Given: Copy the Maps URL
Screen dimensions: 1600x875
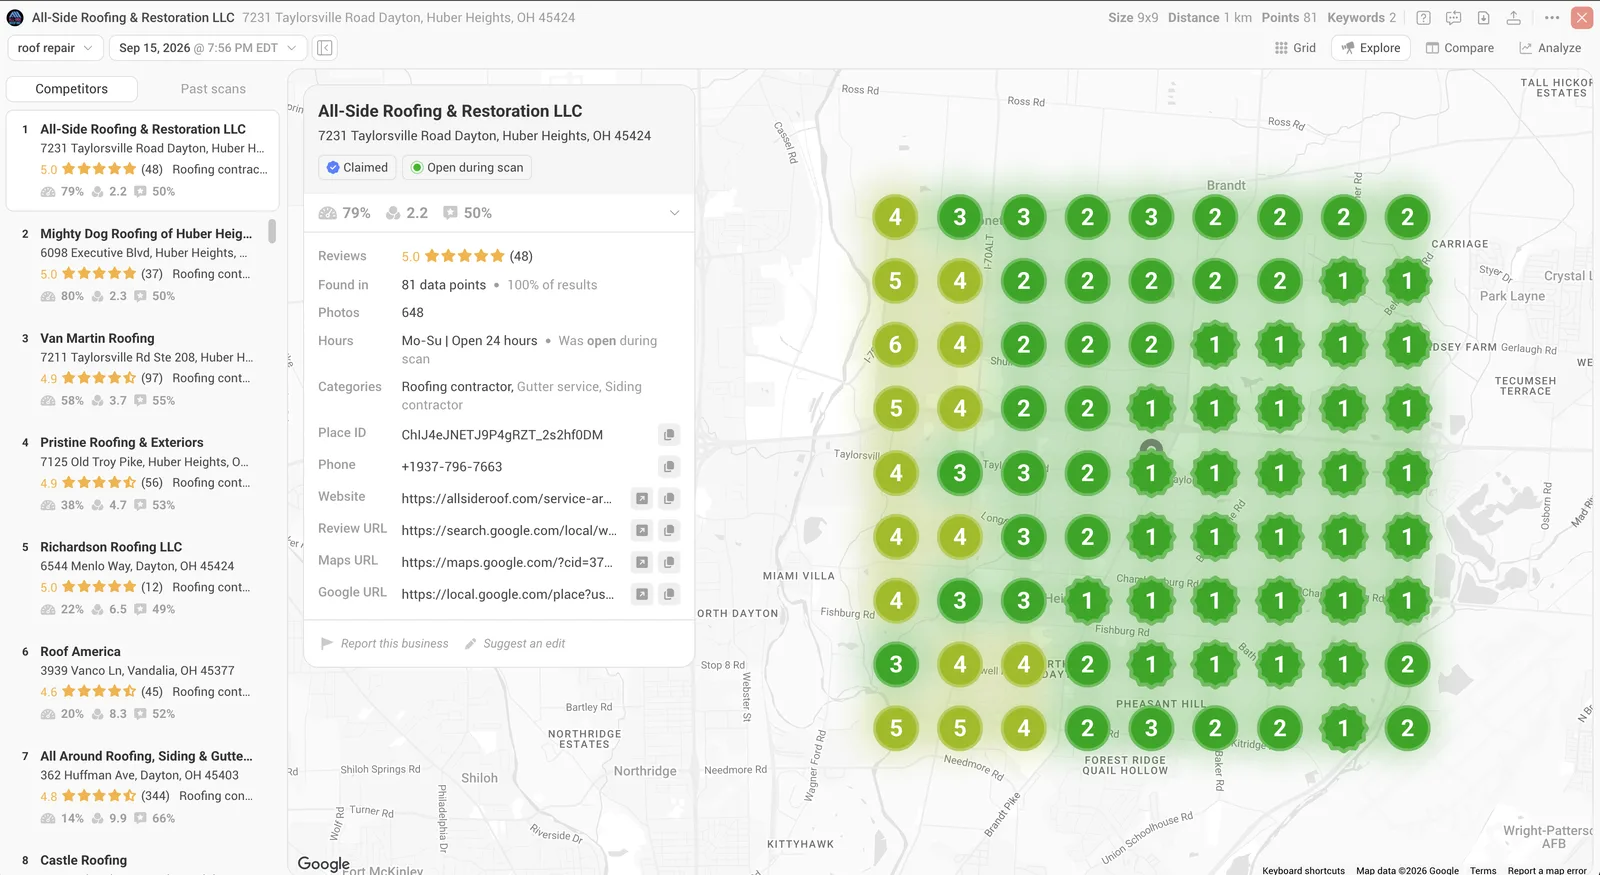Looking at the screenshot, I should pyautogui.click(x=669, y=562).
